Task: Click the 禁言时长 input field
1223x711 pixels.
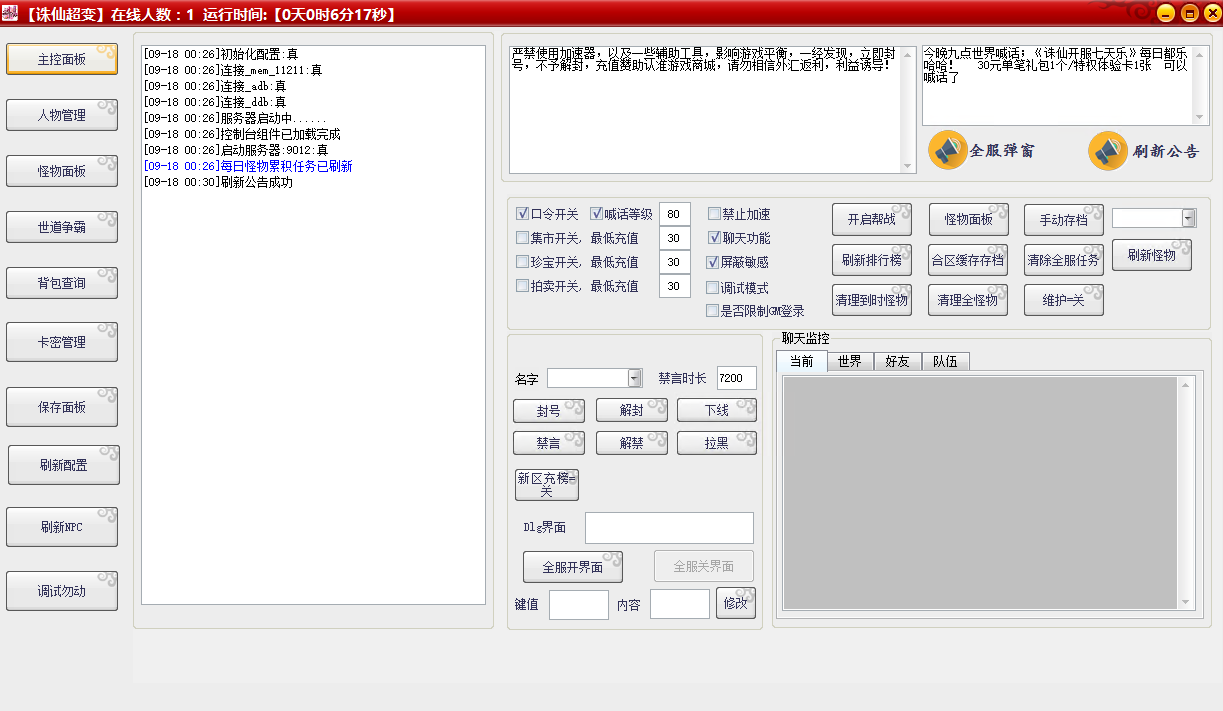Action: pyautogui.click(x=736, y=378)
